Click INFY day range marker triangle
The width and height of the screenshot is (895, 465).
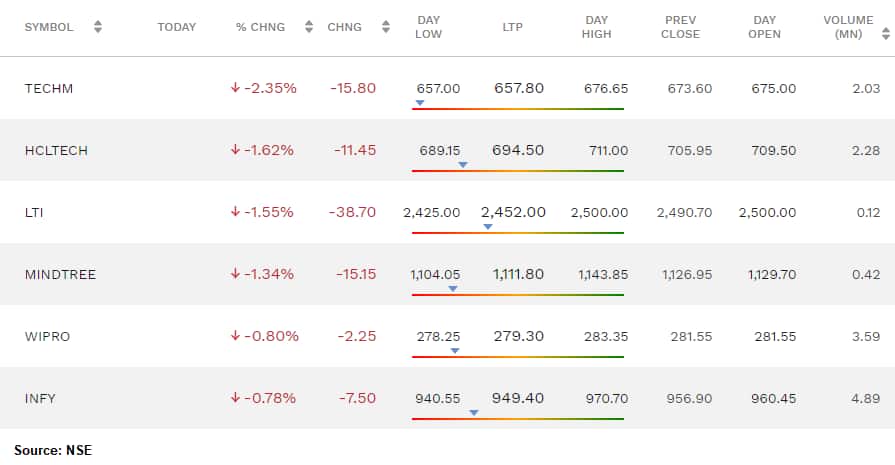(474, 413)
